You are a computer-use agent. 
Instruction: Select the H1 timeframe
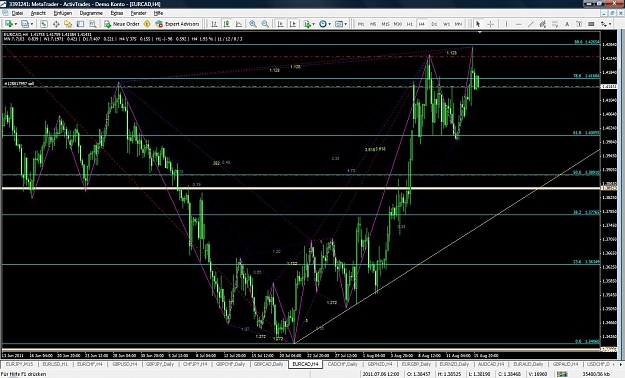(x=409, y=24)
